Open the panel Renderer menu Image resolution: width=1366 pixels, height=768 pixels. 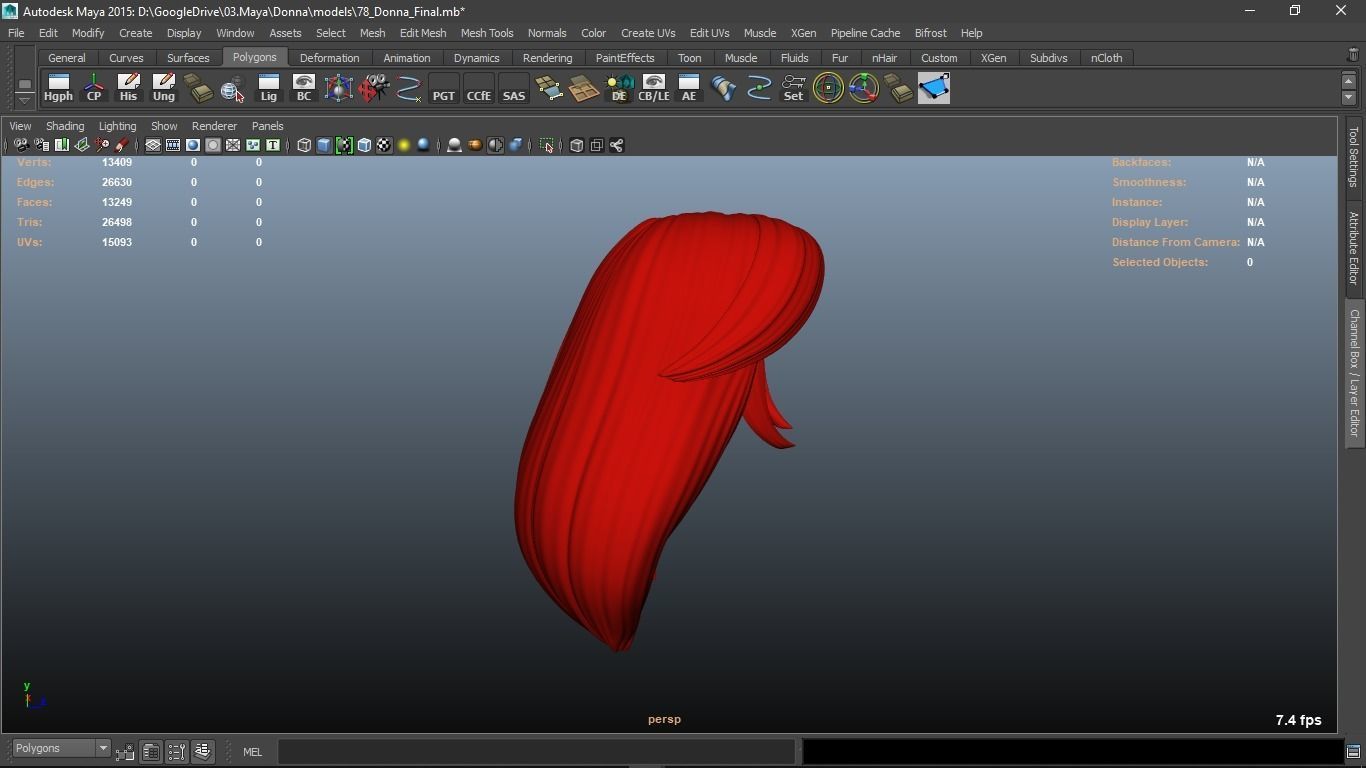[x=214, y=126]
